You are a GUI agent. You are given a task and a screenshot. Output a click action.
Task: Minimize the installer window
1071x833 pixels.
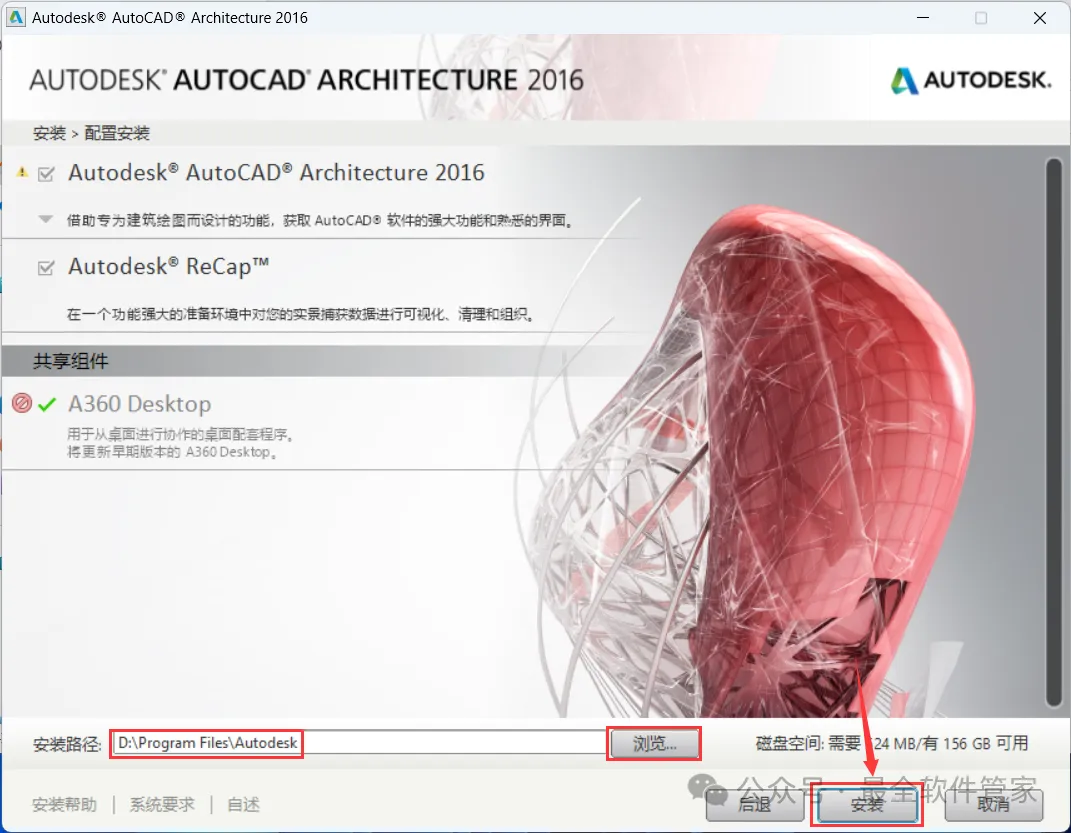click(x=923, y=17)
